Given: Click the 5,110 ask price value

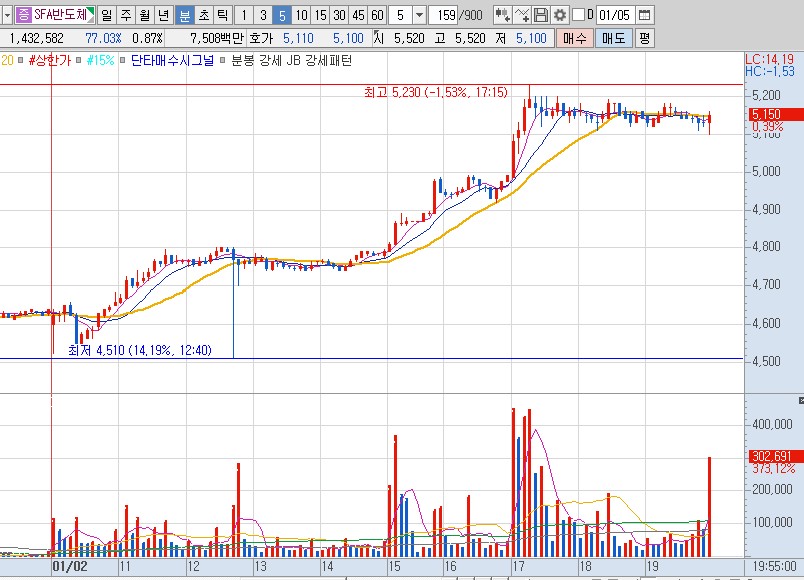Looking at the screenshot, I should click(x=298, y=38).
